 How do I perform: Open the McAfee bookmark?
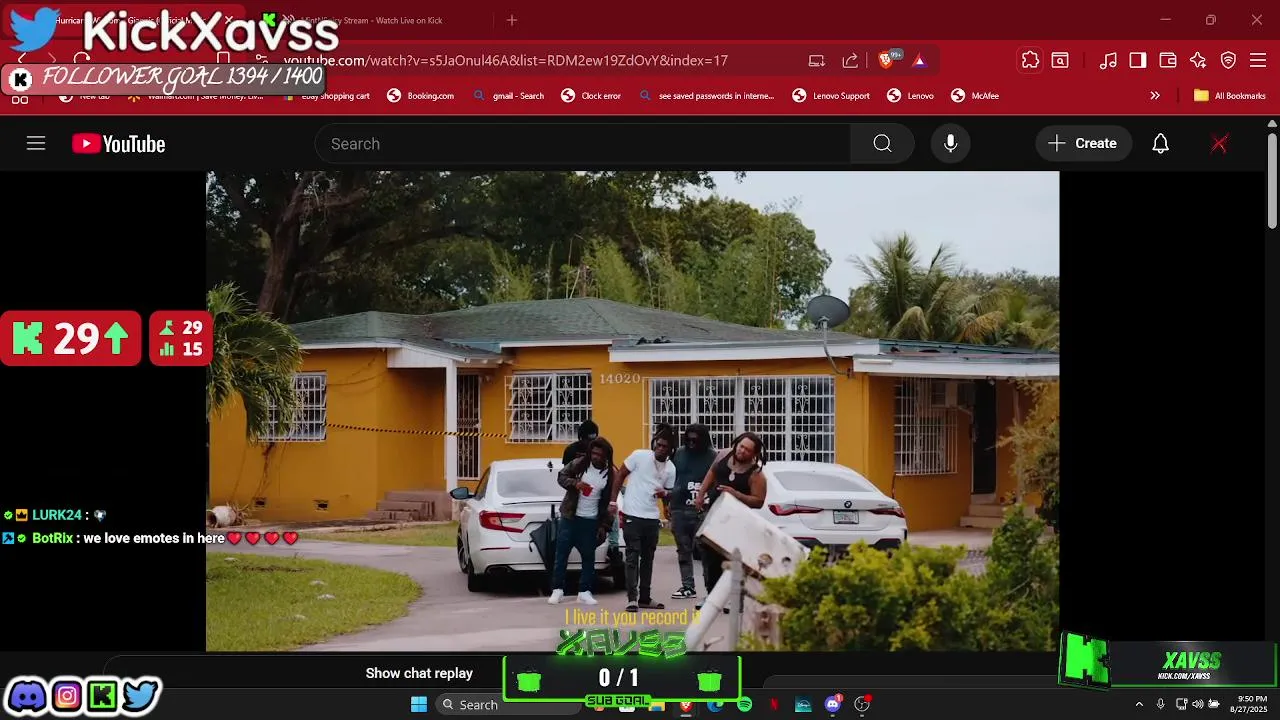tap(975, 96)
